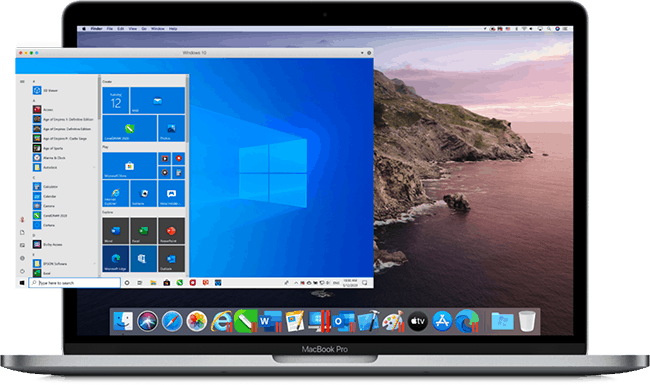Open the Movies & TV small tile
This screenshot has height=385, width=650.
165,159
